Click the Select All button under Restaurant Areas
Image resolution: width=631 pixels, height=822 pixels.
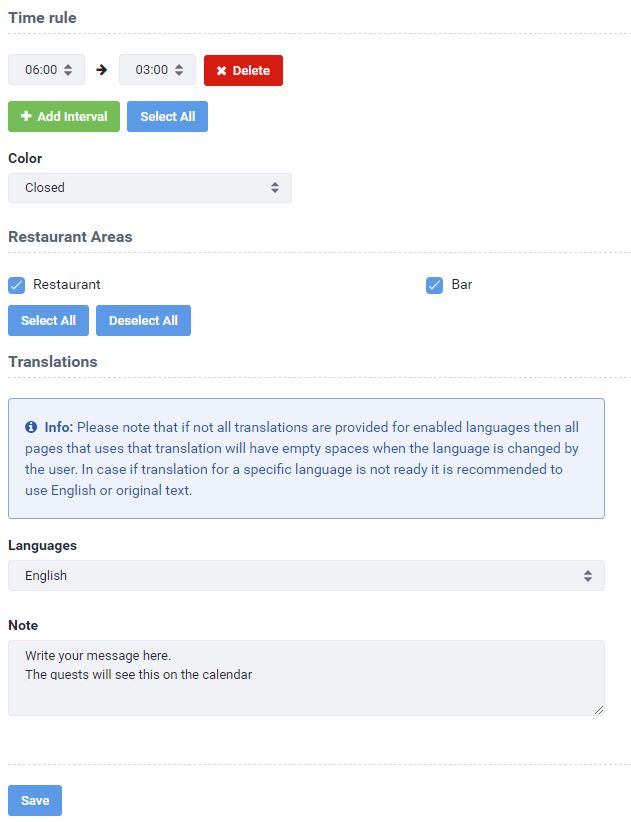coord(48,320)
